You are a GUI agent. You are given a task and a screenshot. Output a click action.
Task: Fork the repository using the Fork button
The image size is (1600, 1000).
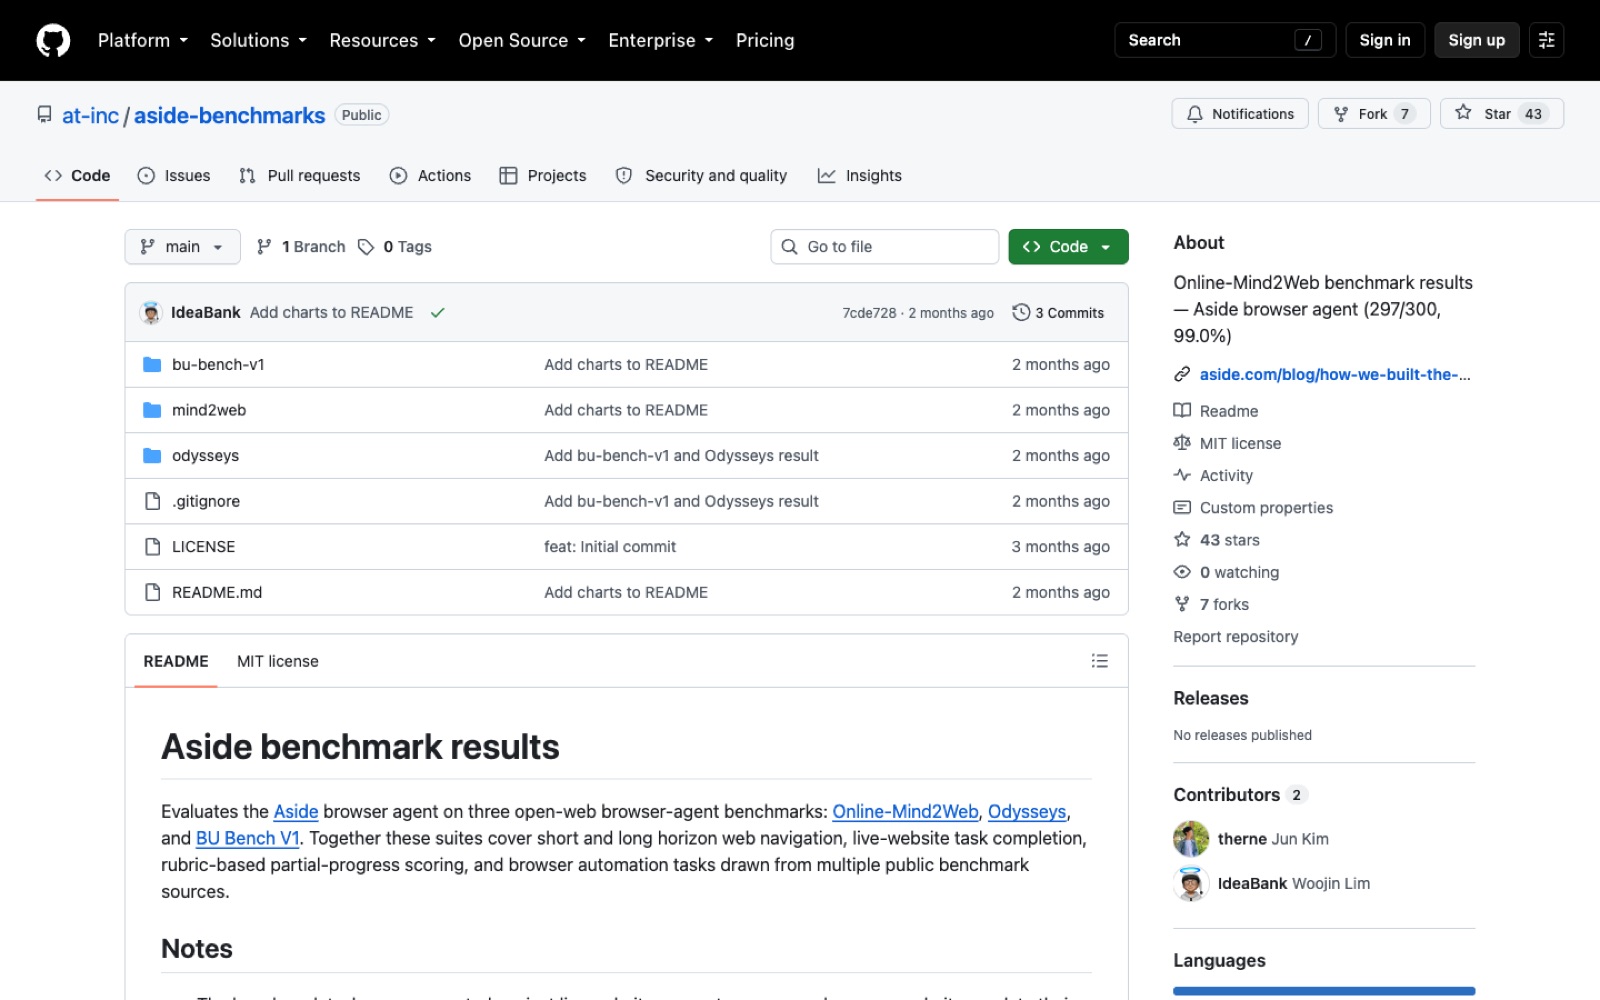(x=1374, y=114)
